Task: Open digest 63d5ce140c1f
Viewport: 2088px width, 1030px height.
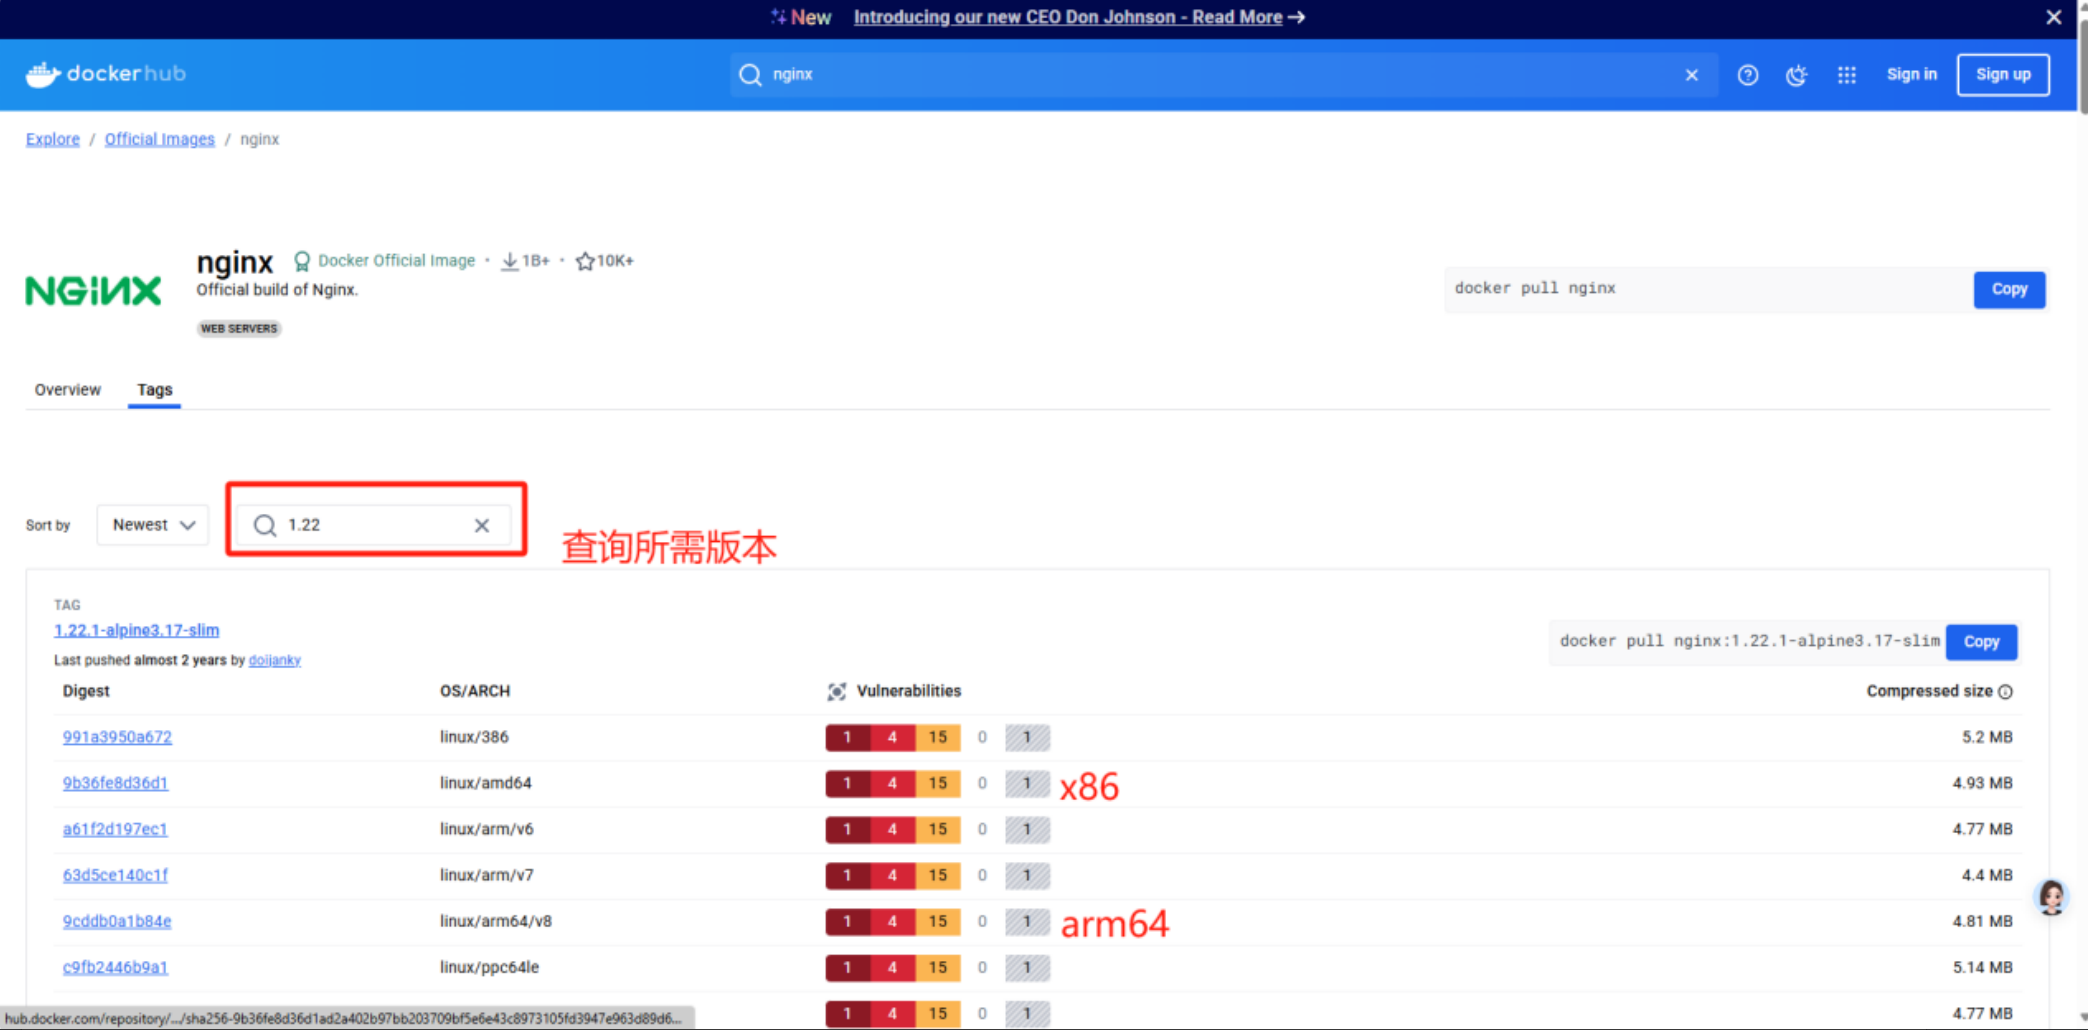Action: (115, 875)
